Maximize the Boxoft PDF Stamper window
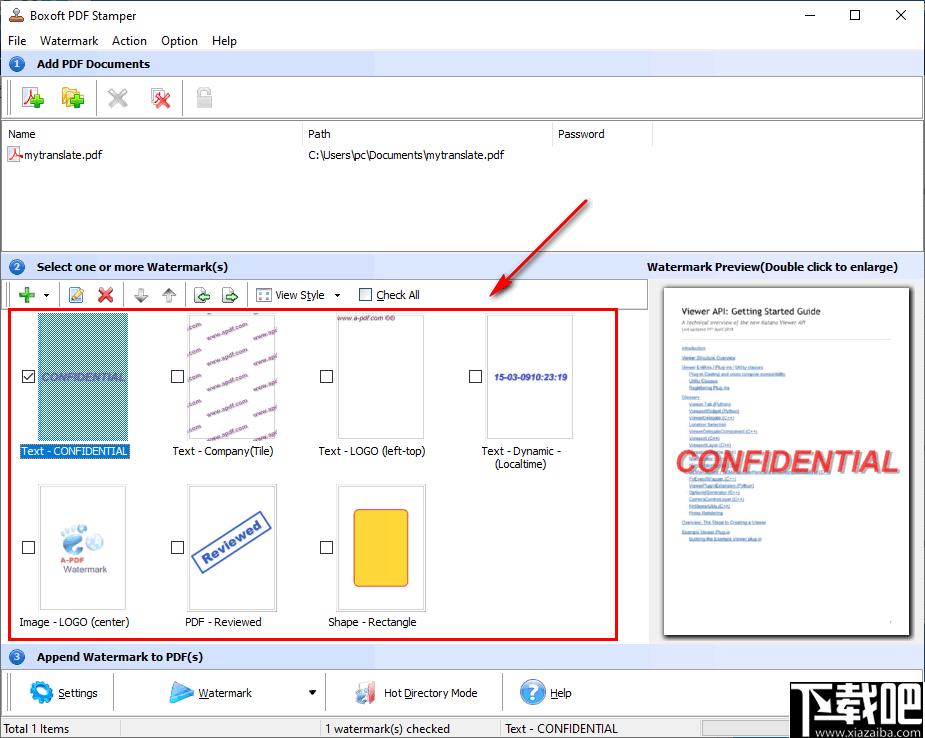This screenshot has height=738, width=925. point(855,15)
